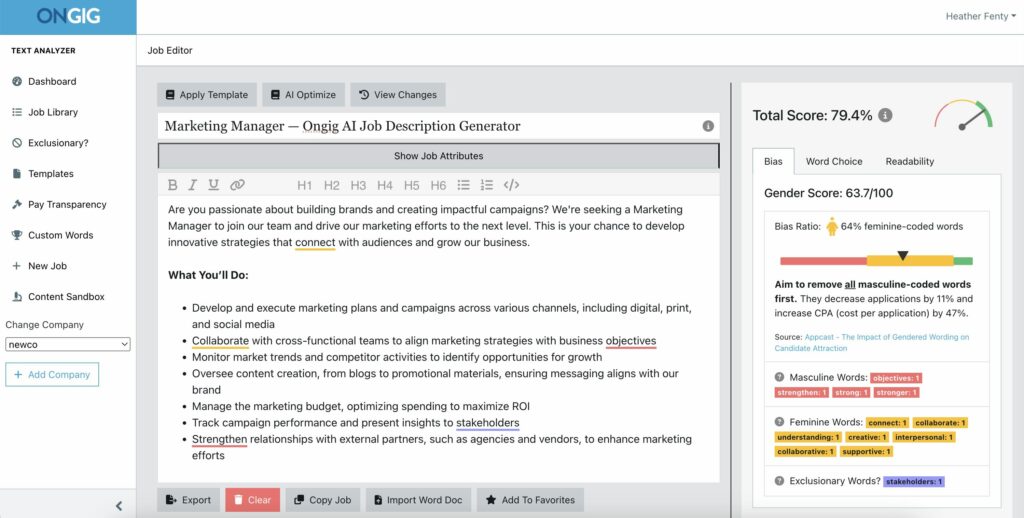The image size is (1024, 518).
Task: Click the Import Word Doc button
Action: [418, 500]
